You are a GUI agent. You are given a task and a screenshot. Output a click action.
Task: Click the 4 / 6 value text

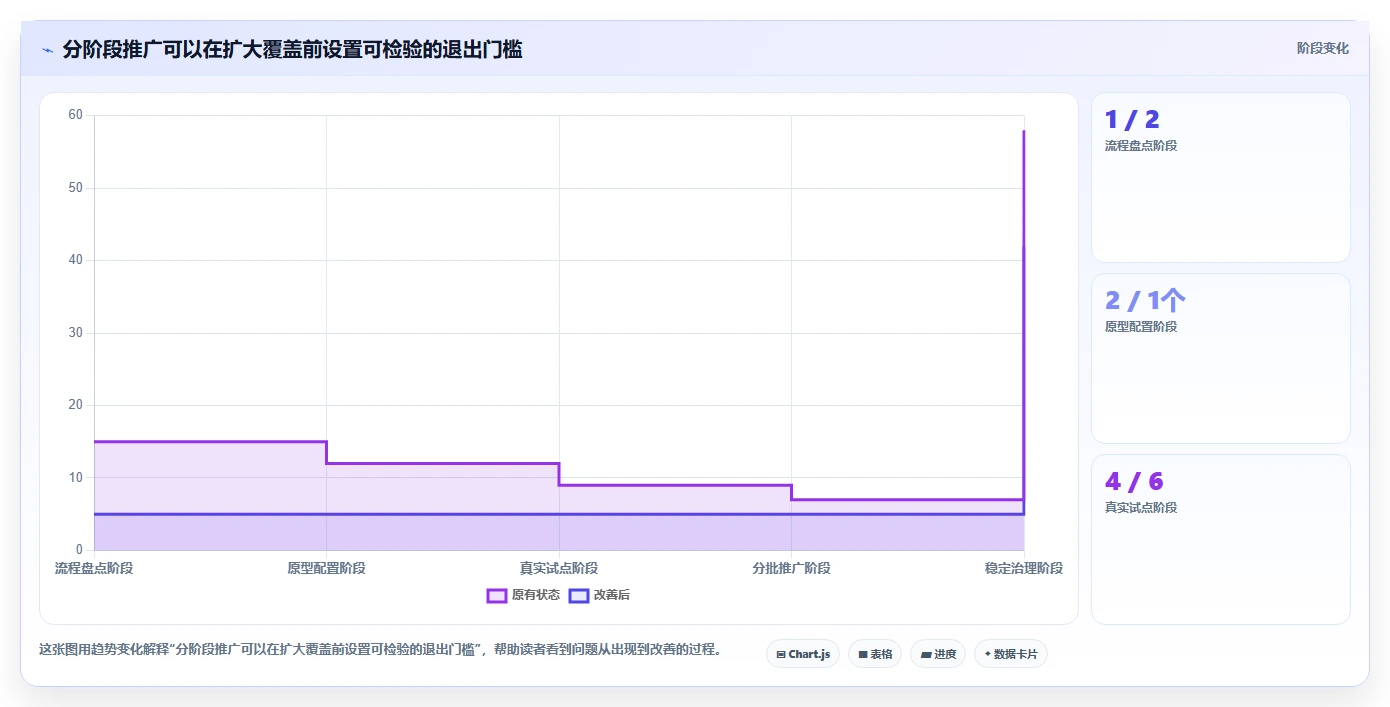pos(1134,482)
